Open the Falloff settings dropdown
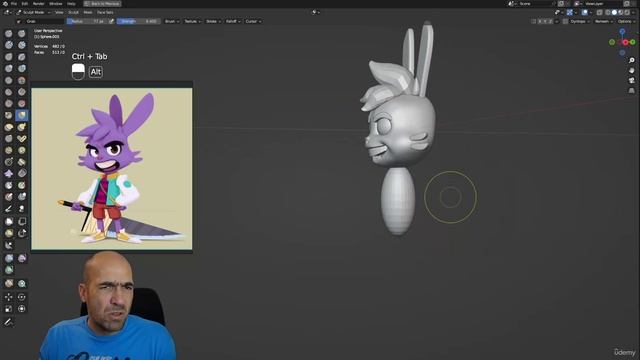The height and width of the screenshot is (360, 640). click(233, 21)
